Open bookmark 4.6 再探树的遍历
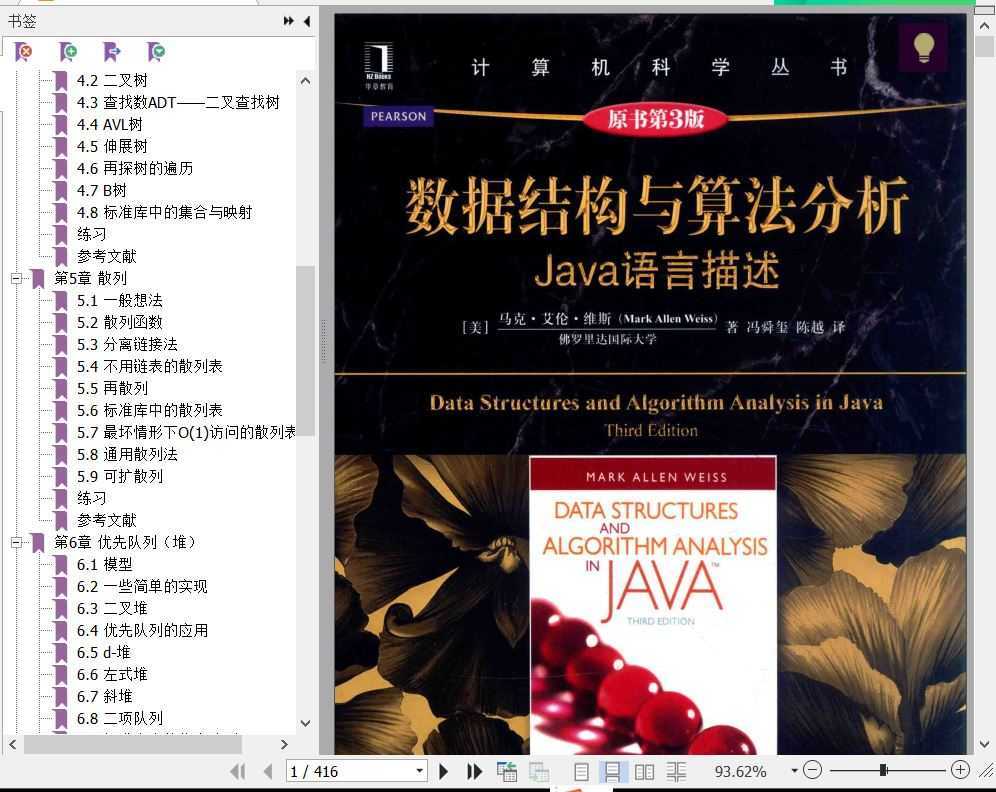Image resolution: width=996 pixels, height=792 pixels. 135,168
